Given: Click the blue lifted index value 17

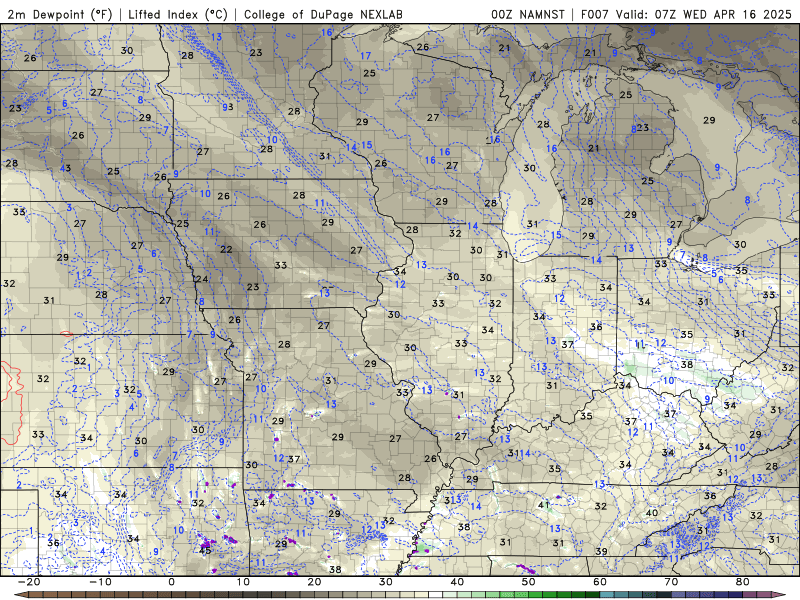Looking at the screenshot, I should [366, 56].
